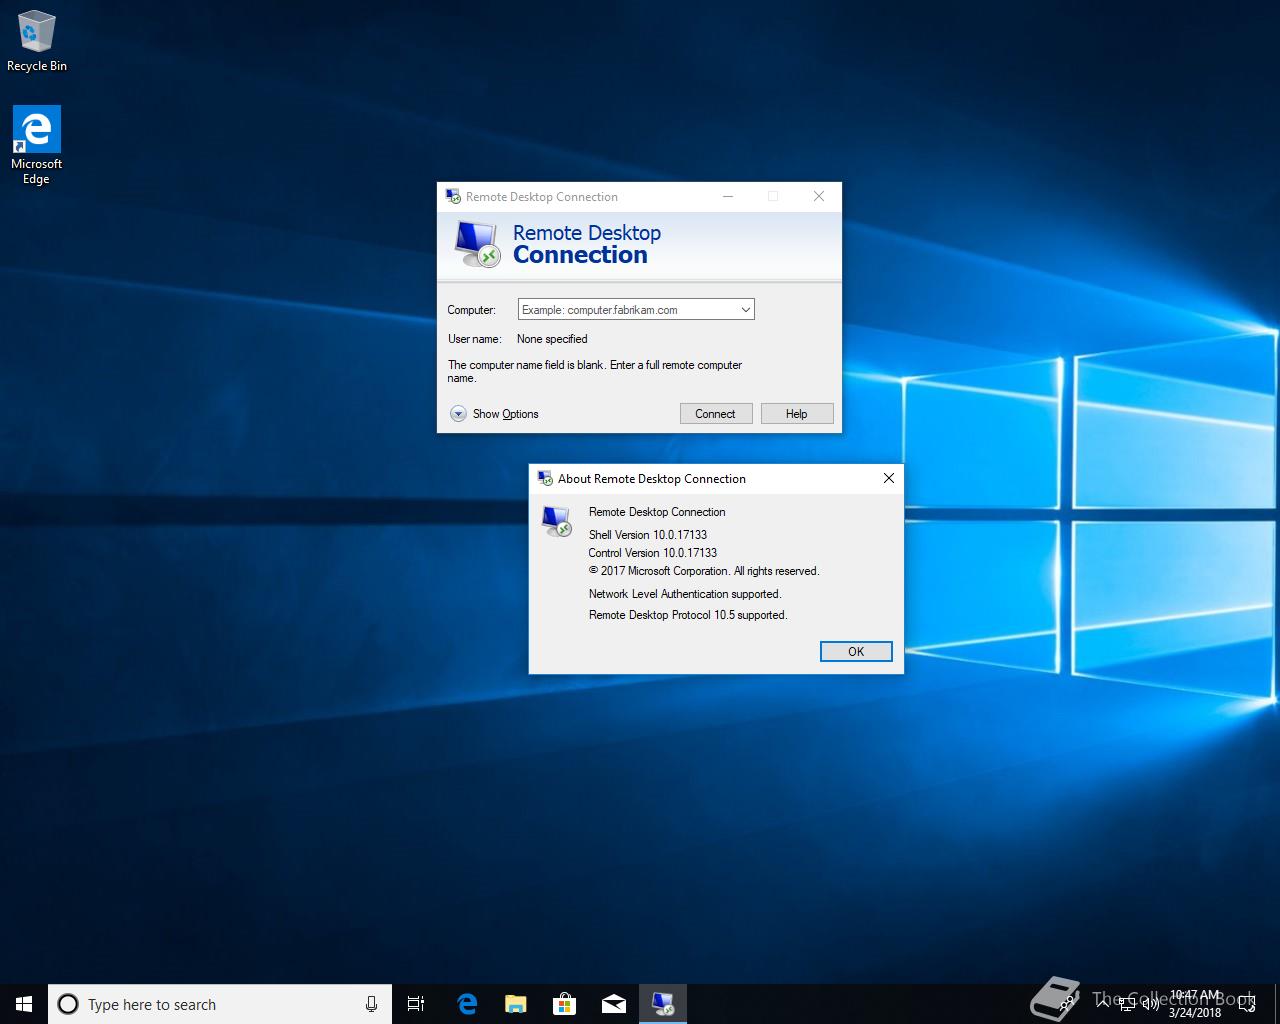This screenshot has width=1280, height=1024.
Task: Open the Recycle Bin desktop icon
Action: [x=36, y=42]
